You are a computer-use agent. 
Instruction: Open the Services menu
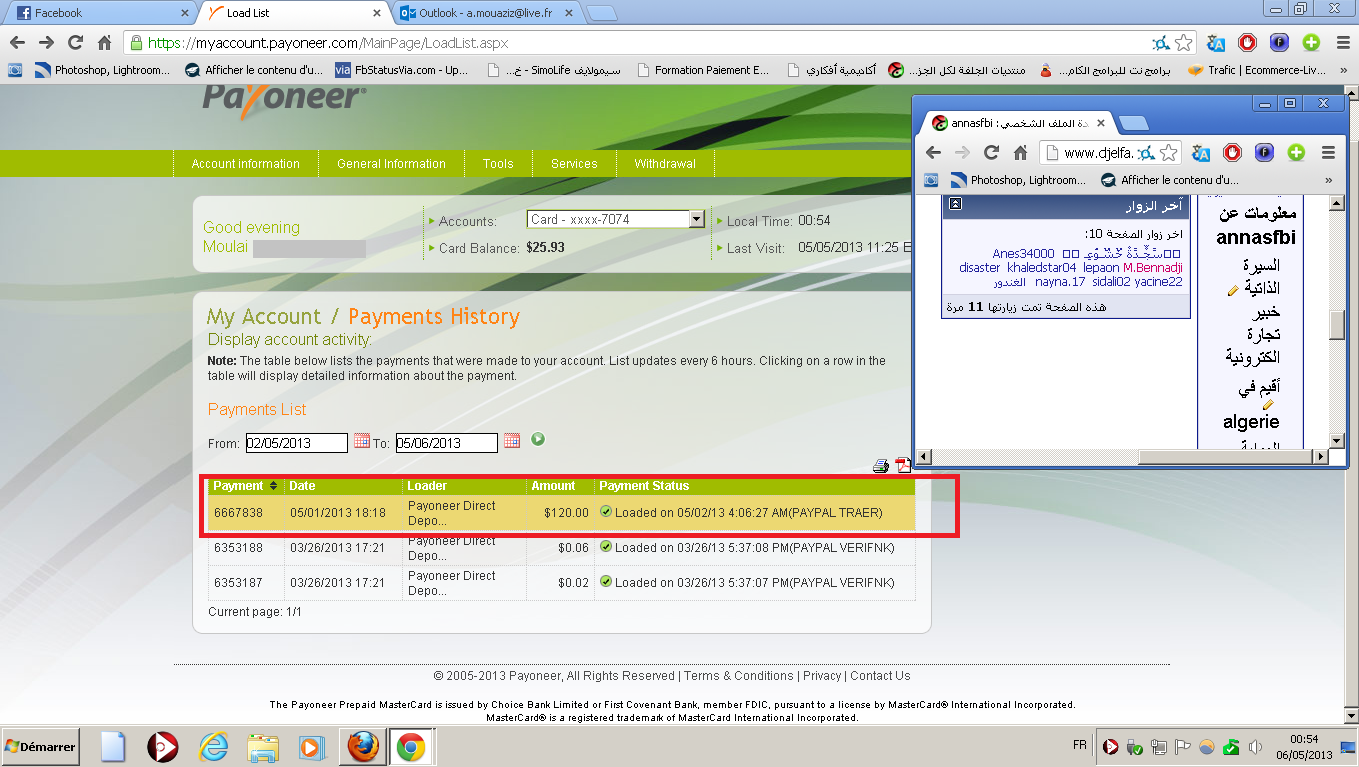click(574, 164)
